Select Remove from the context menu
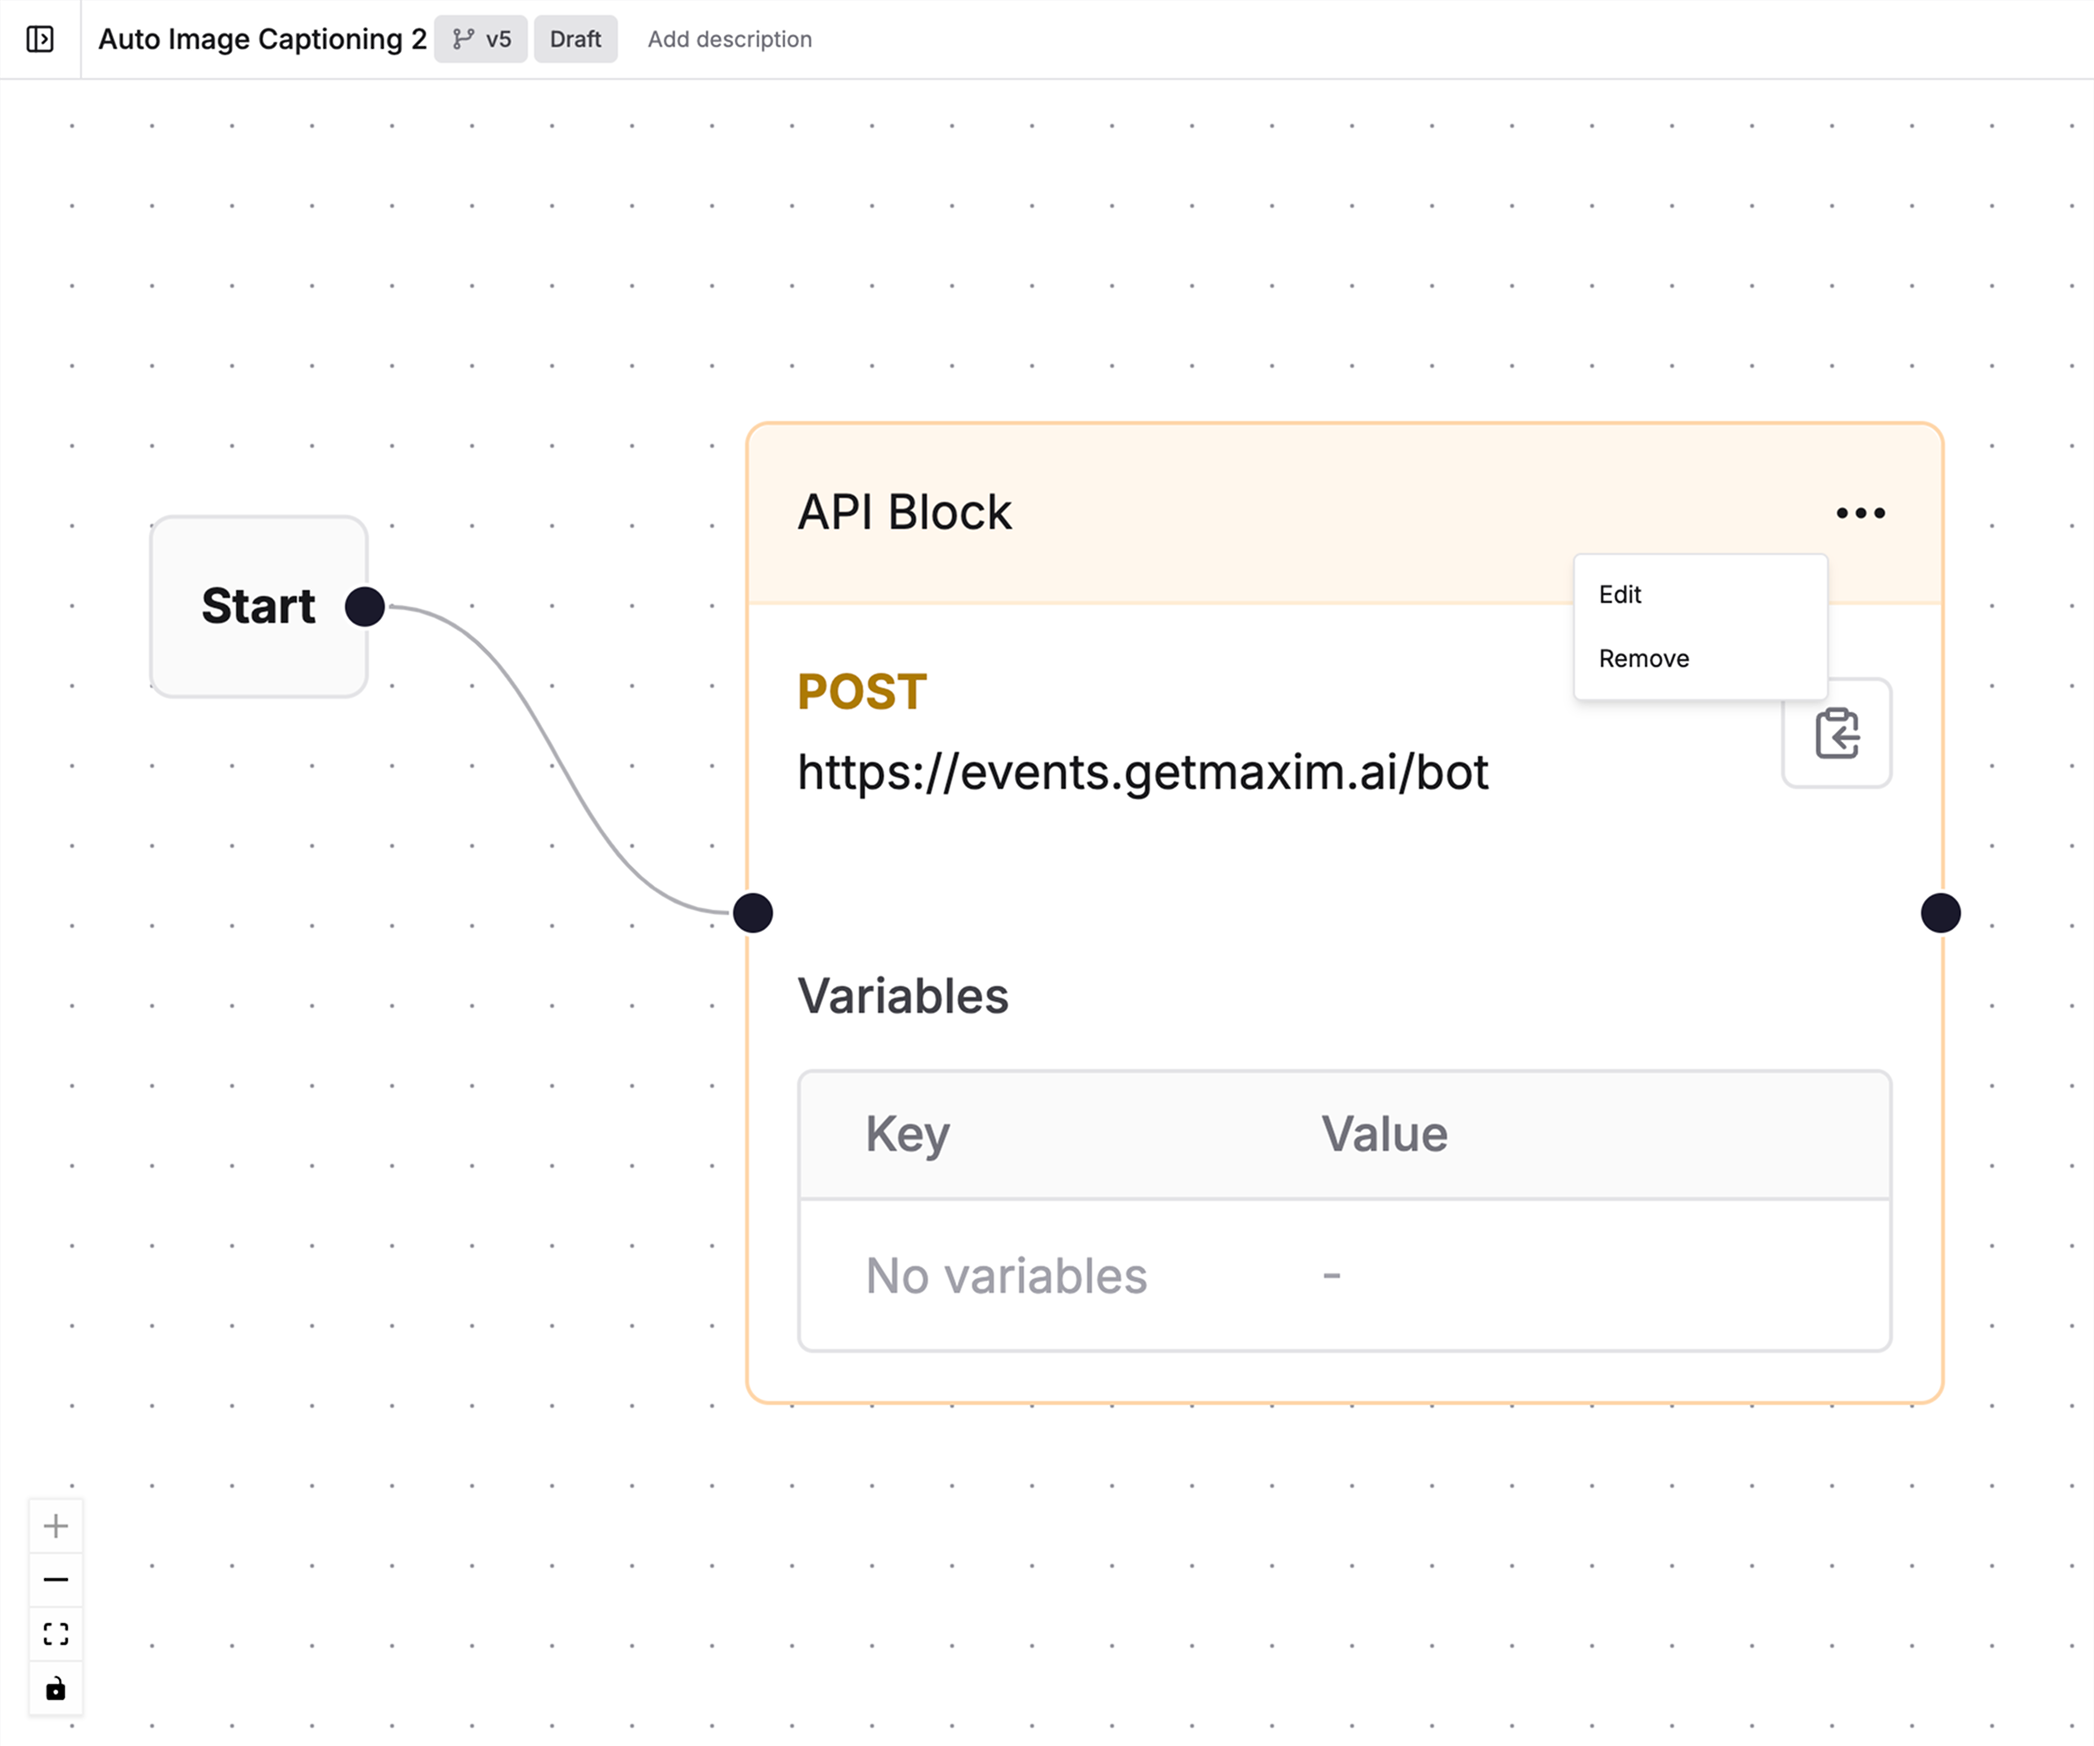 point(1643,658)
